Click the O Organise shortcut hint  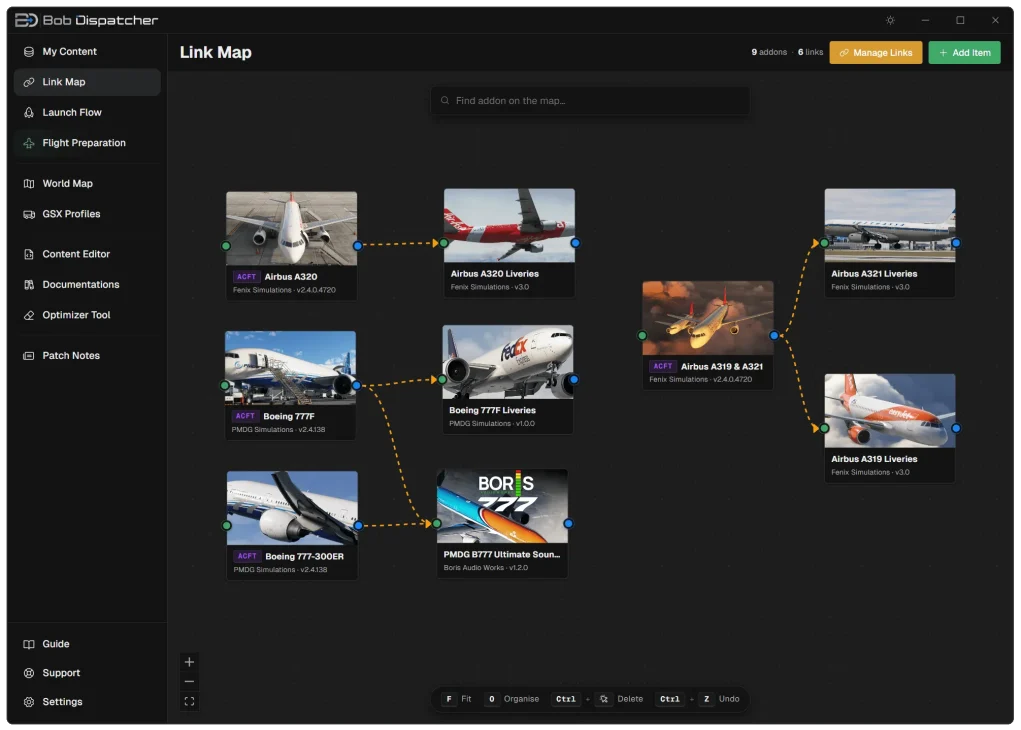[x=512, y=699]
